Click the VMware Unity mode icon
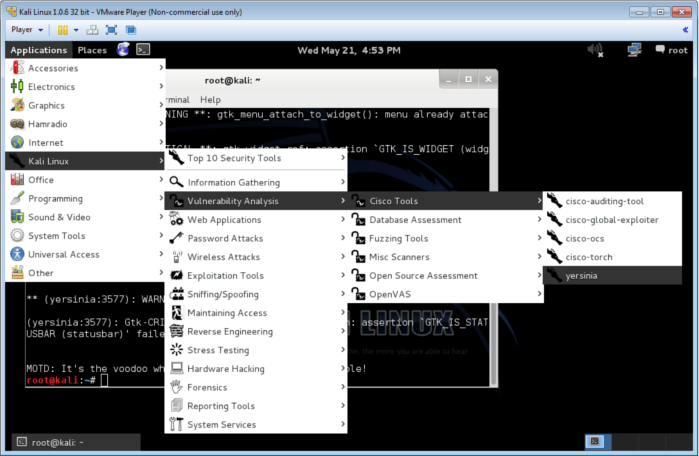Screen dimensions: 699x456 pos(131,30)
